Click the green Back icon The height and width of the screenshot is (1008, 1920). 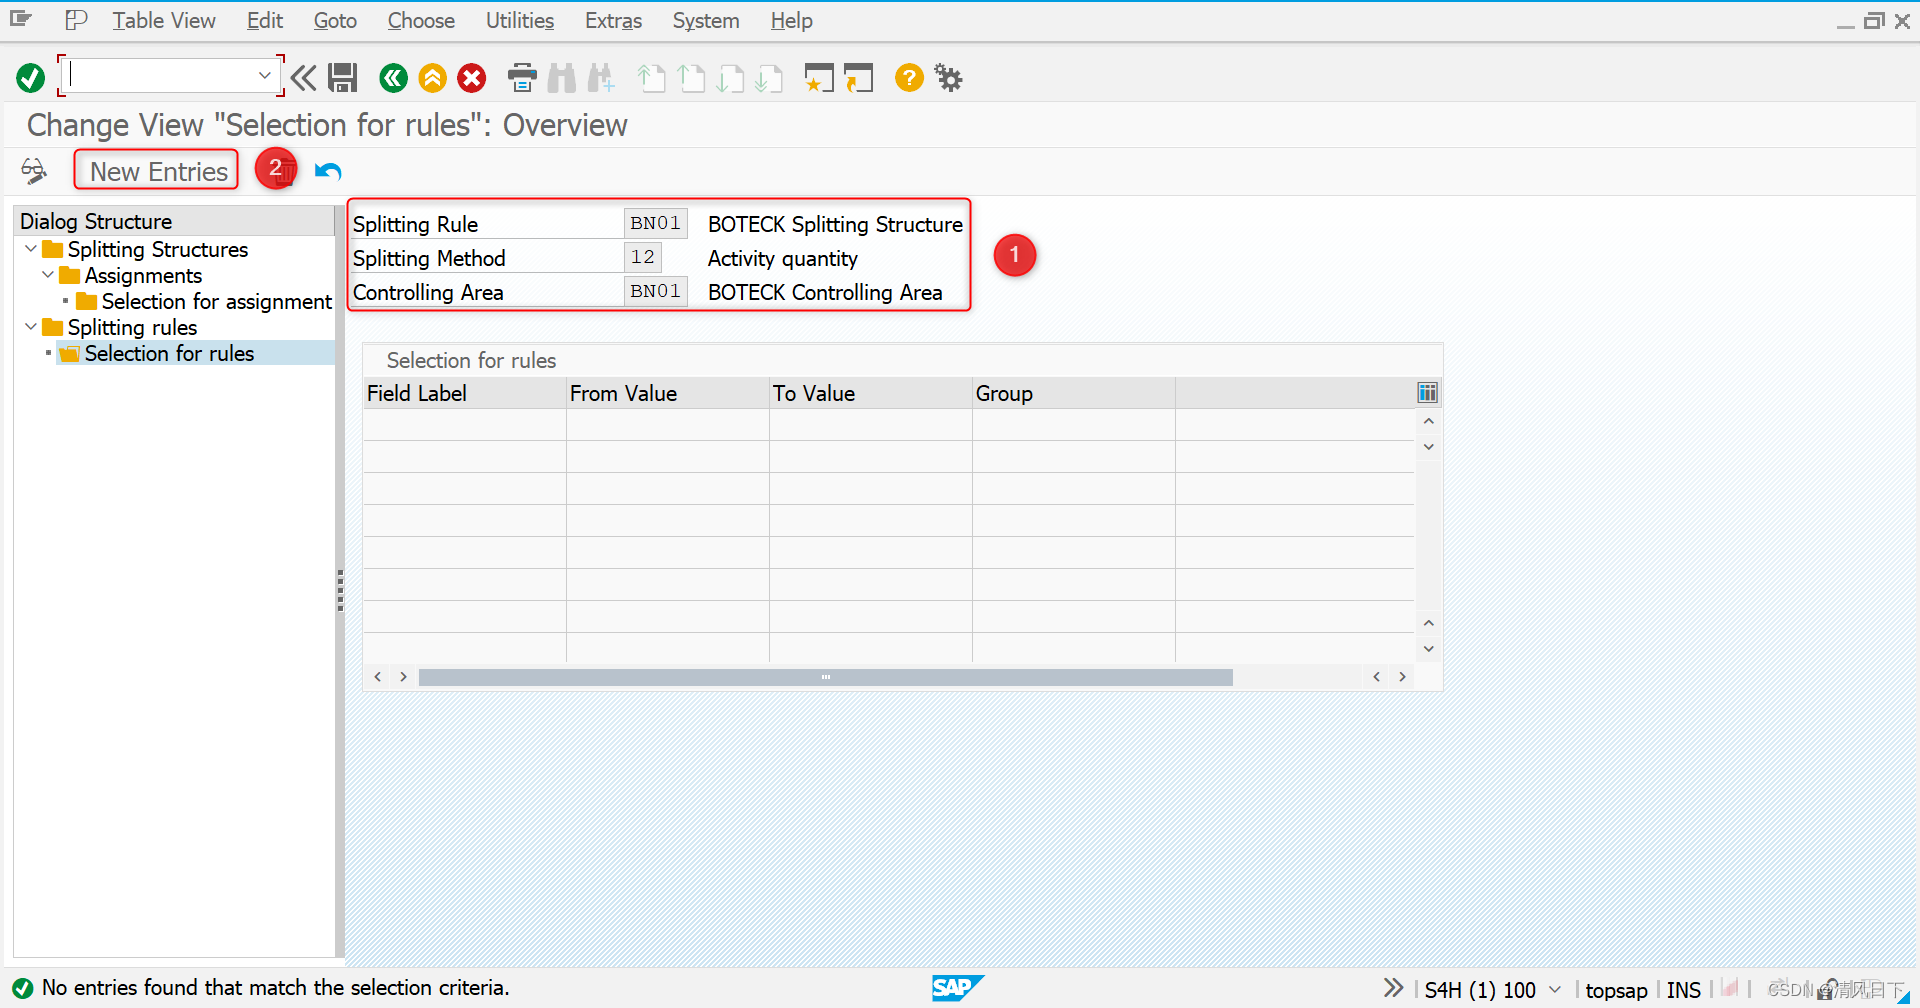394,78
